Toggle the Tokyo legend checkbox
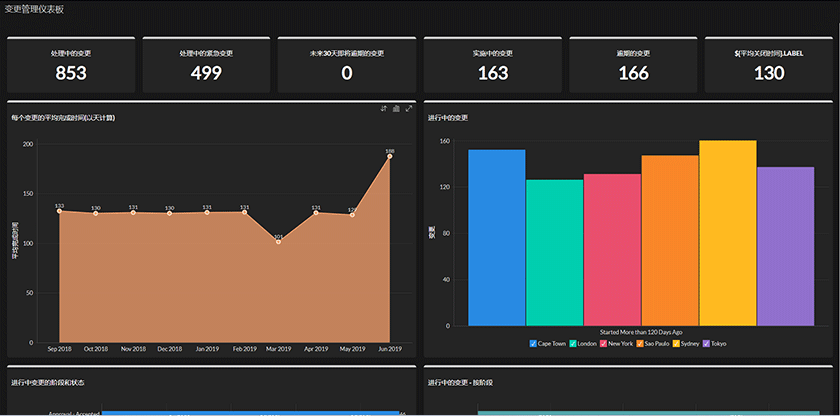This screenshot has height=417, width=840. coord(706,344)
